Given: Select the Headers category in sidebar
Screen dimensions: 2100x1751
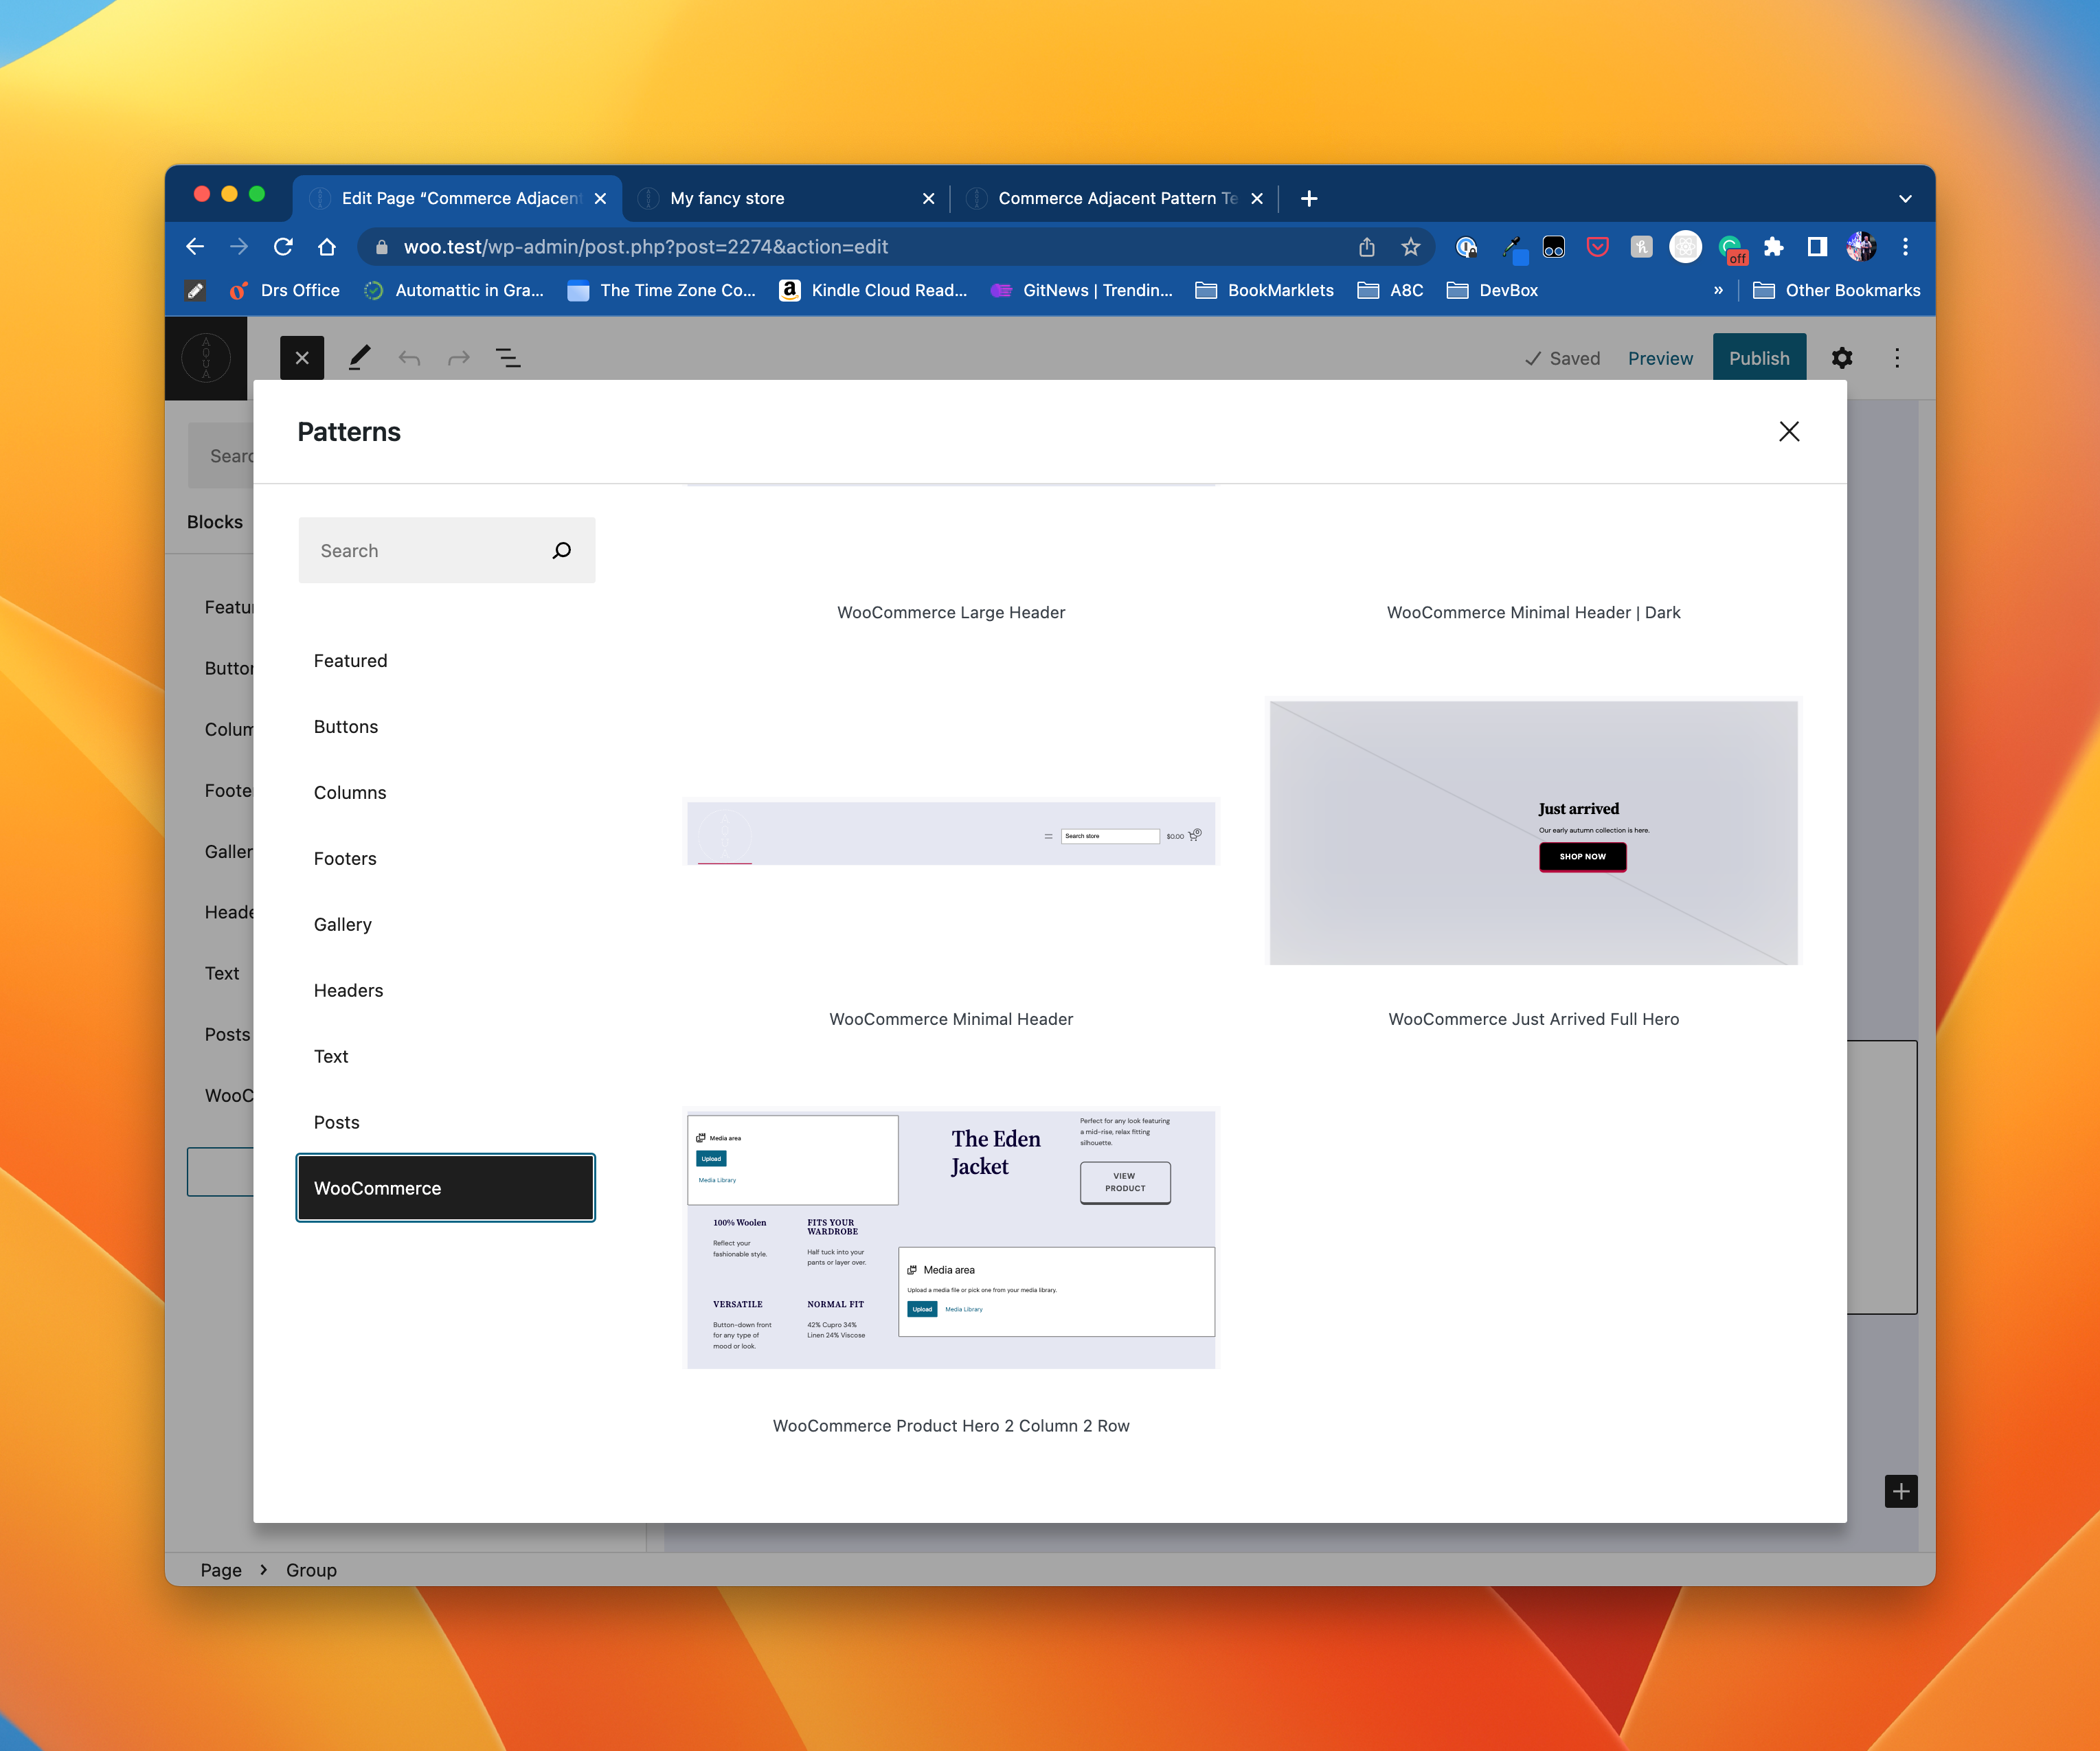Looking at the screenshot, I should click(x=347, y=989).
